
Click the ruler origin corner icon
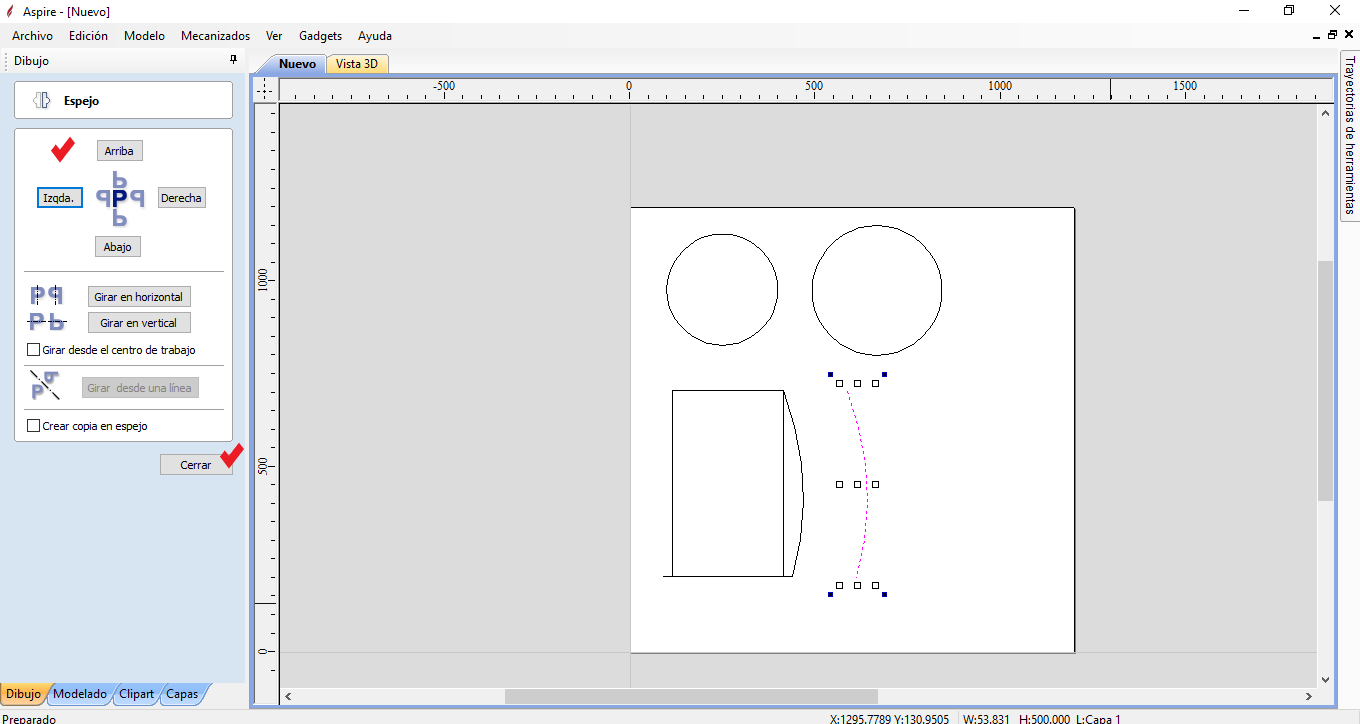[x=264, y=90]
